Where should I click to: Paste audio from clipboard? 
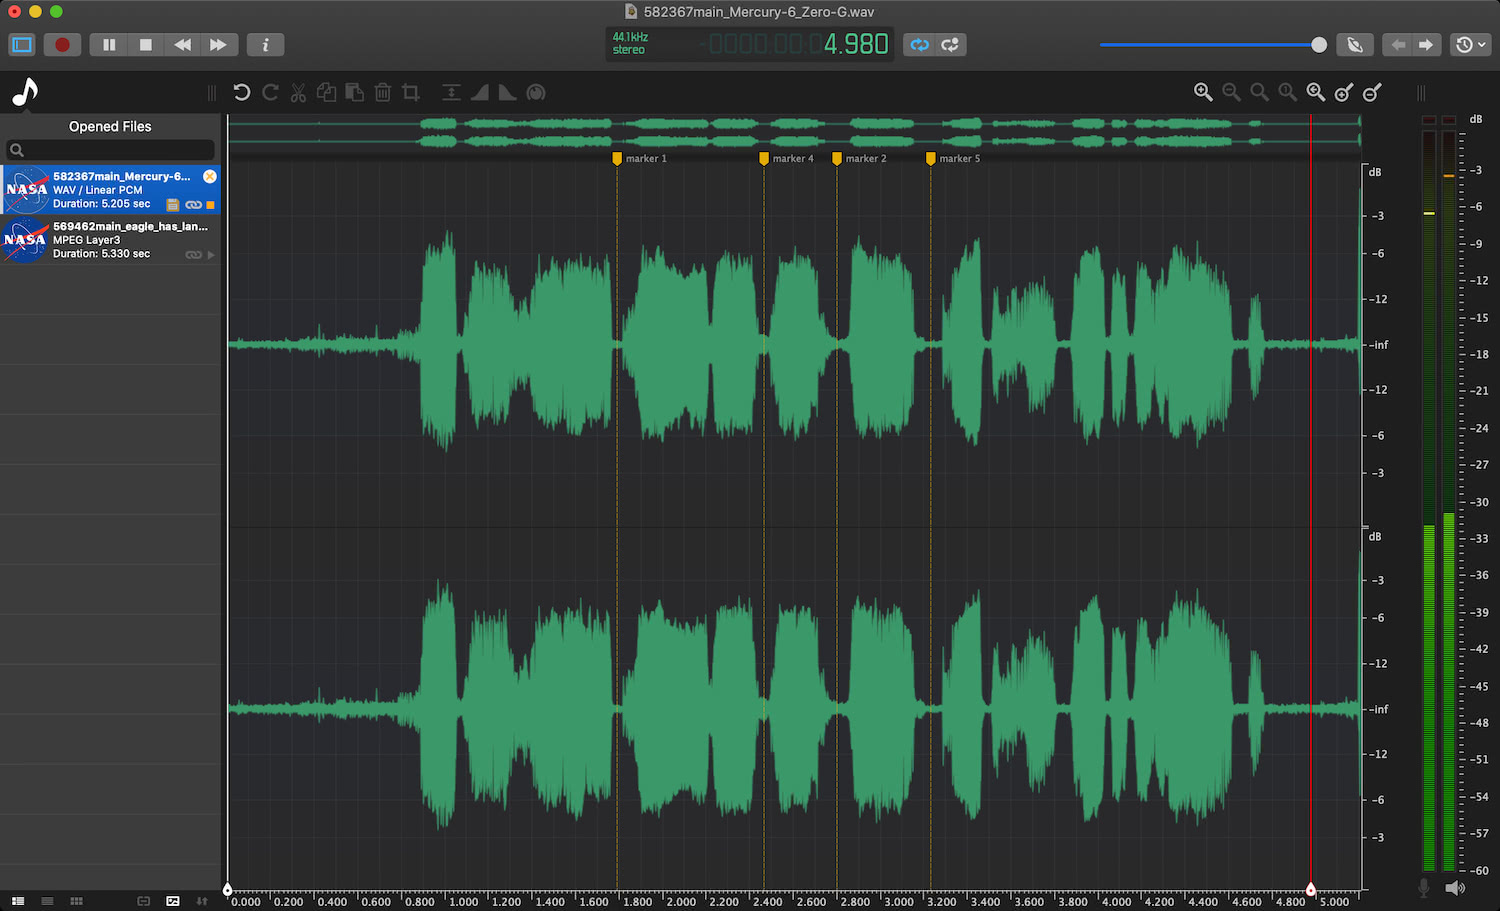click(354, 93)
